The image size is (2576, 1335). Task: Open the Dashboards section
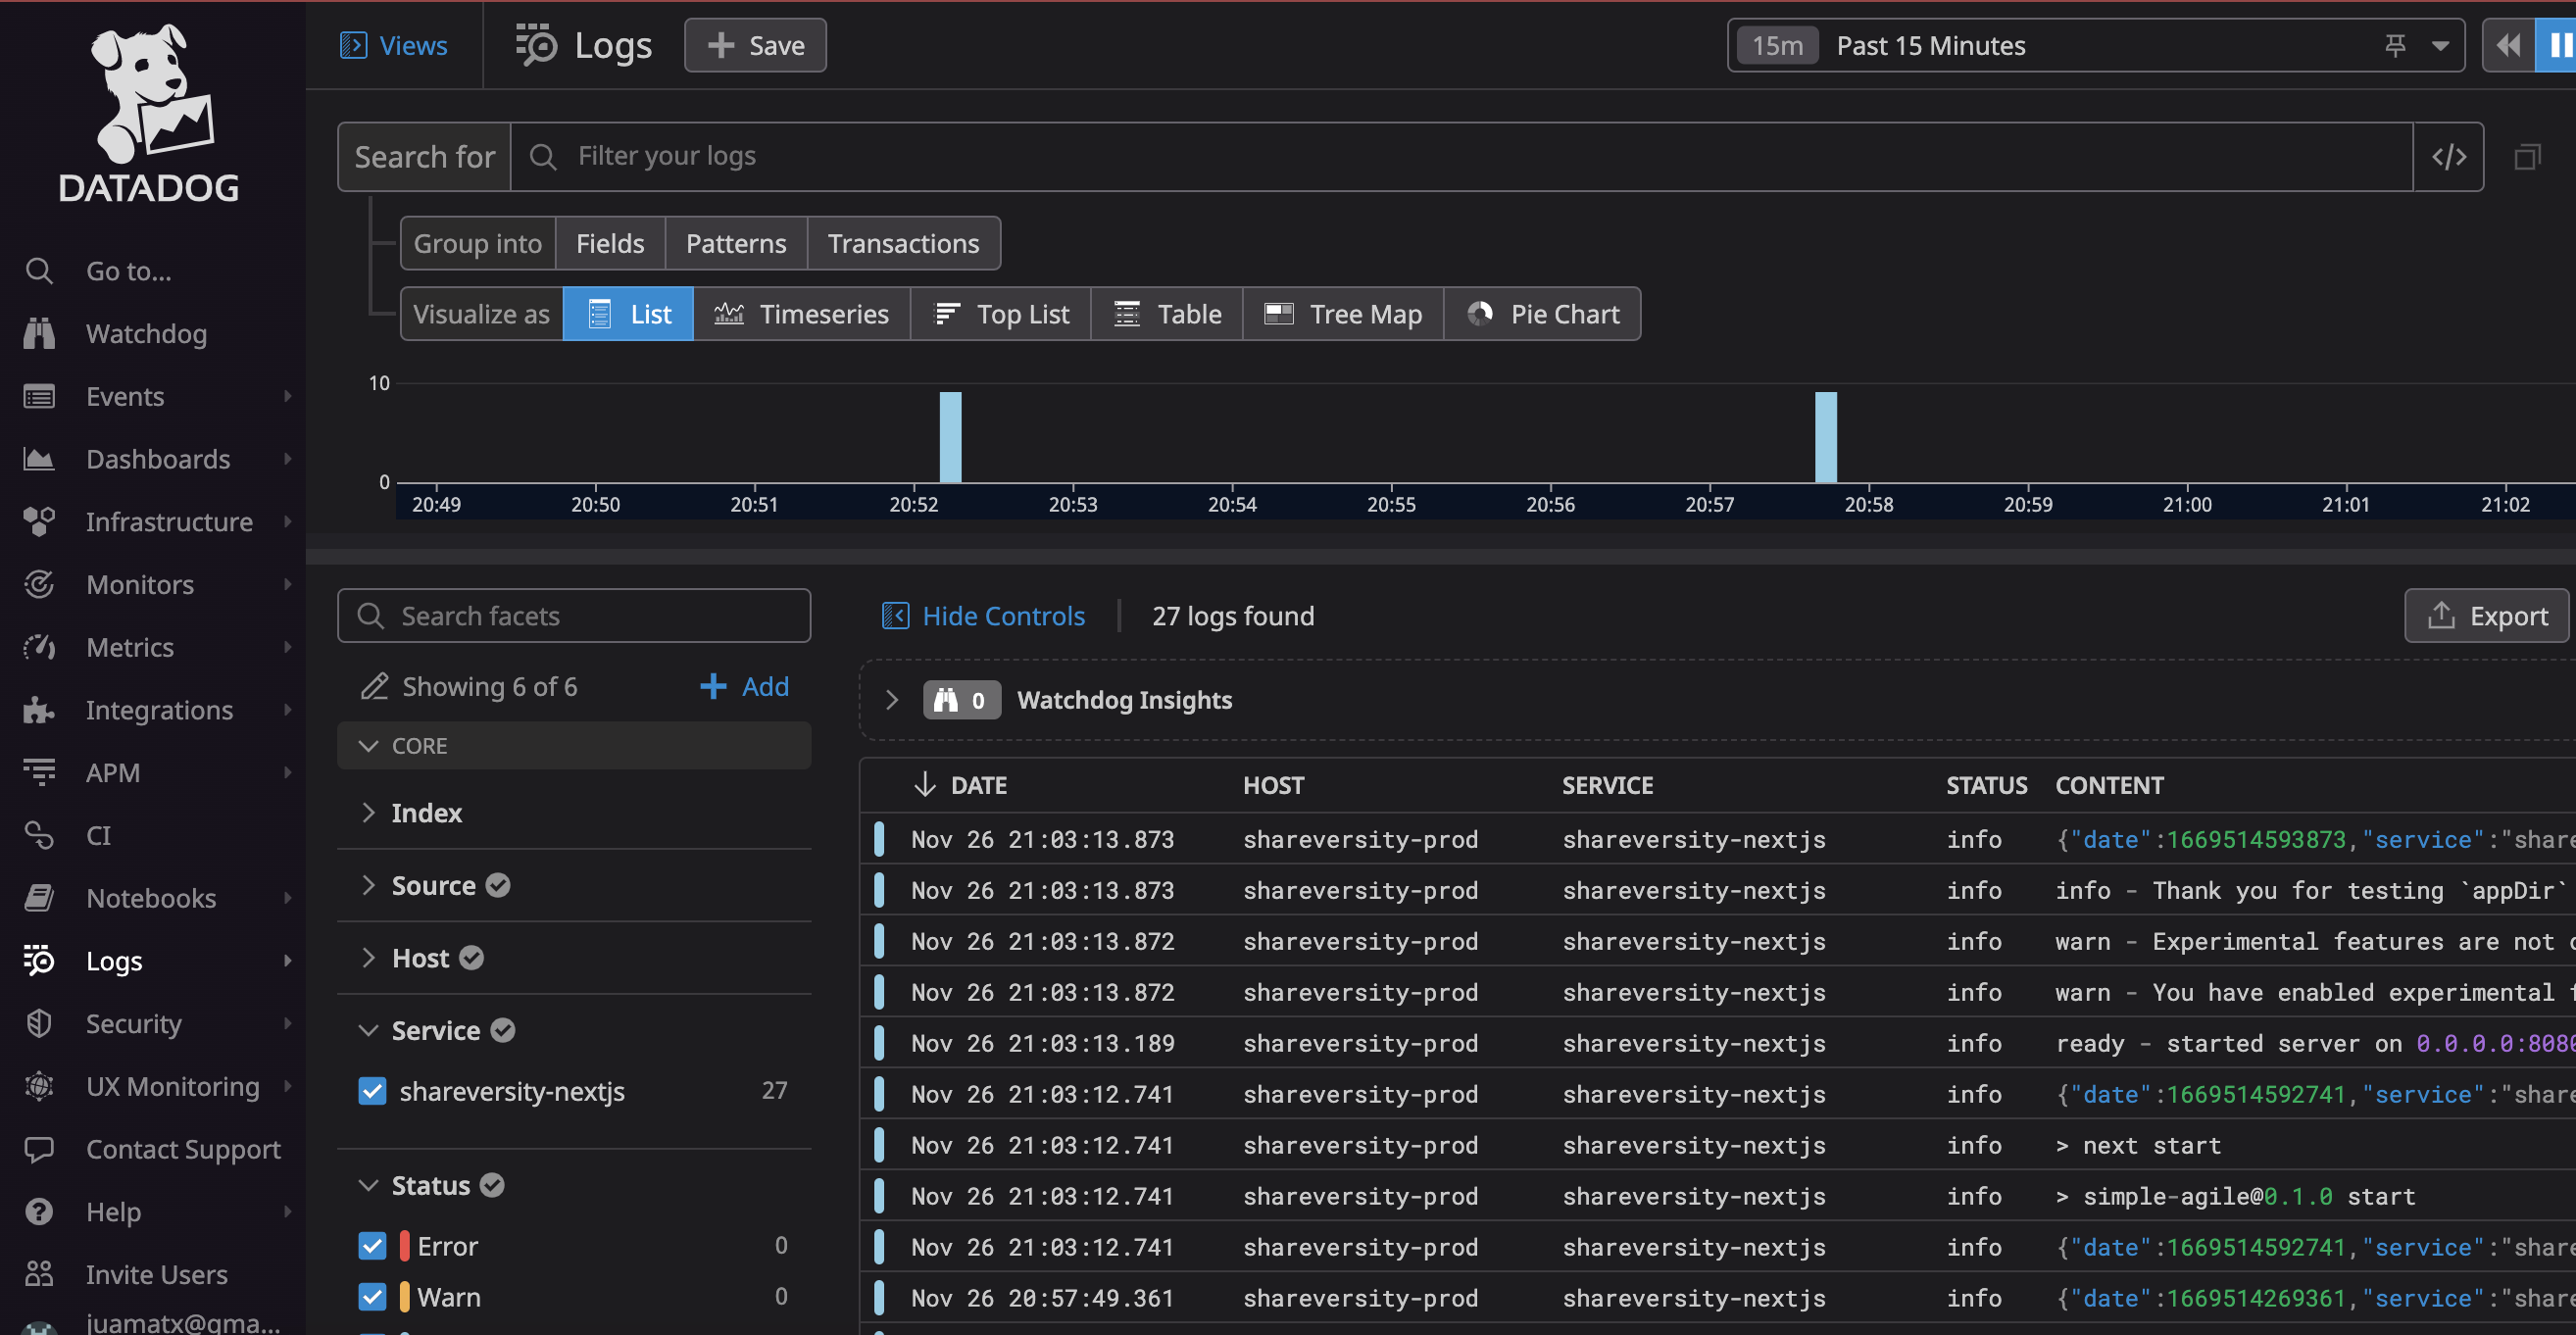click(158, 459)
